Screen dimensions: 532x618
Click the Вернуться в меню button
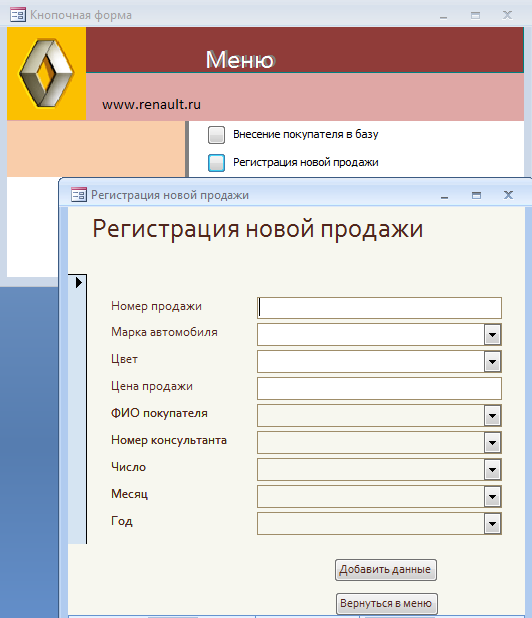[386, 603]
